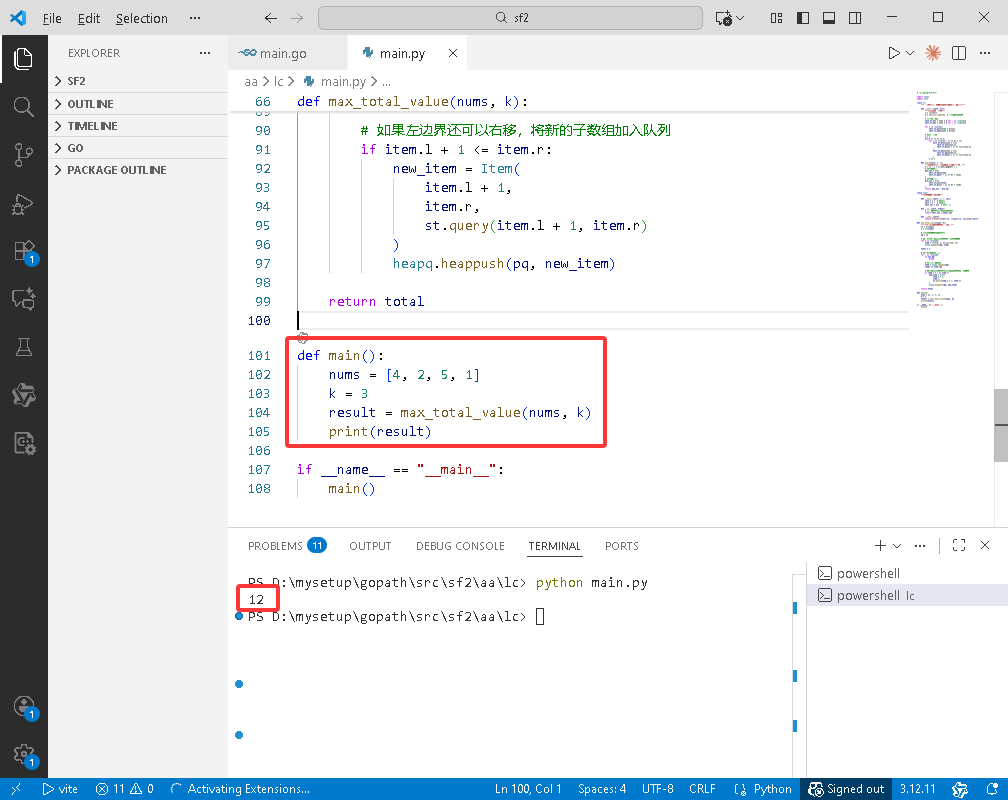
Task: Close the terminal panel
Action: click(x=985, y=545)
